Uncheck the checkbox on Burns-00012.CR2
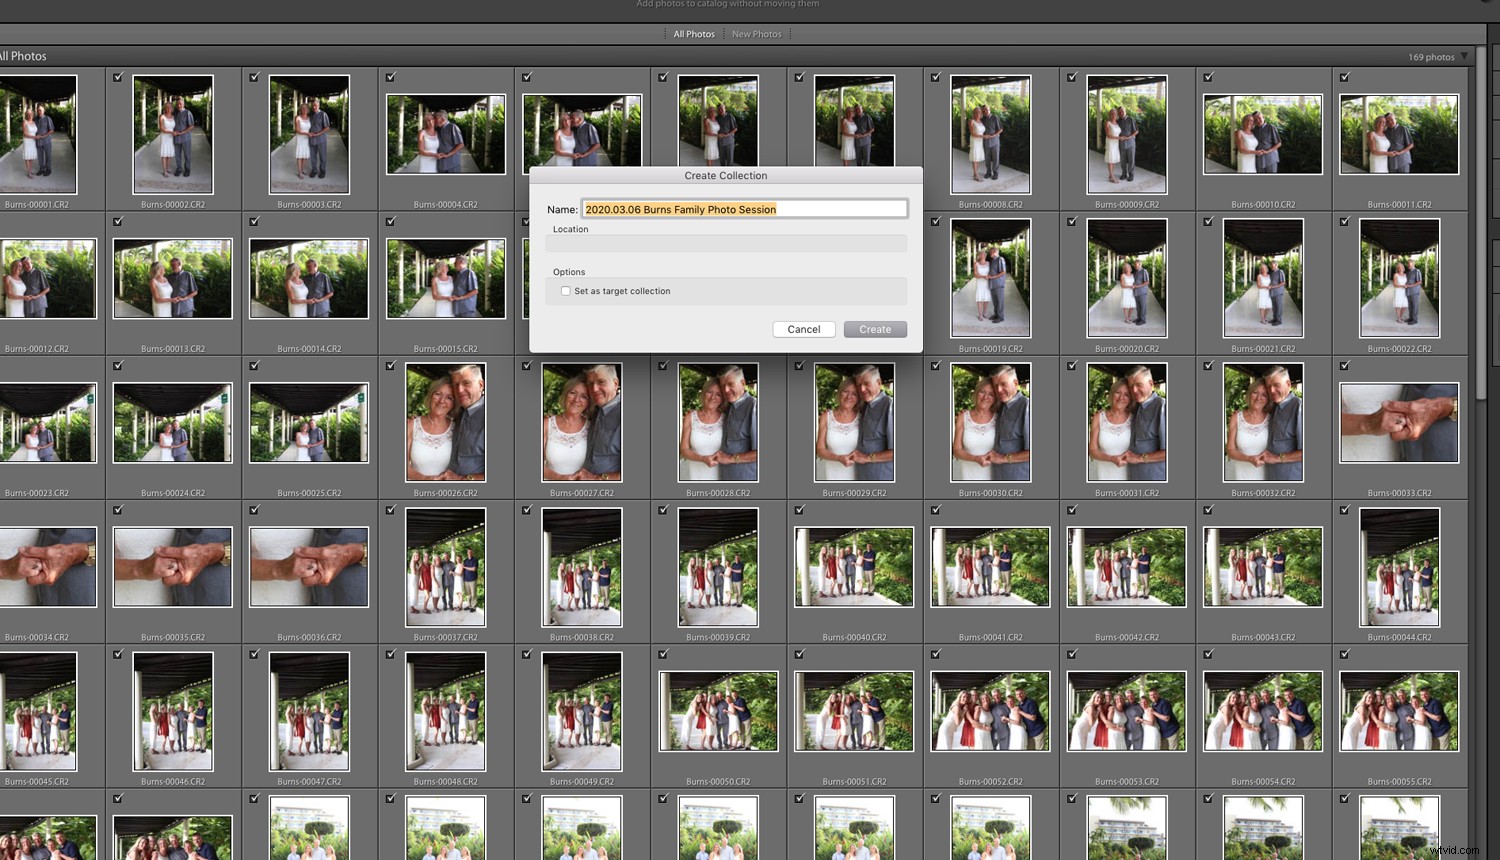Image resolution: width=1500 pixels, height=860 pixels. (2, 221)
